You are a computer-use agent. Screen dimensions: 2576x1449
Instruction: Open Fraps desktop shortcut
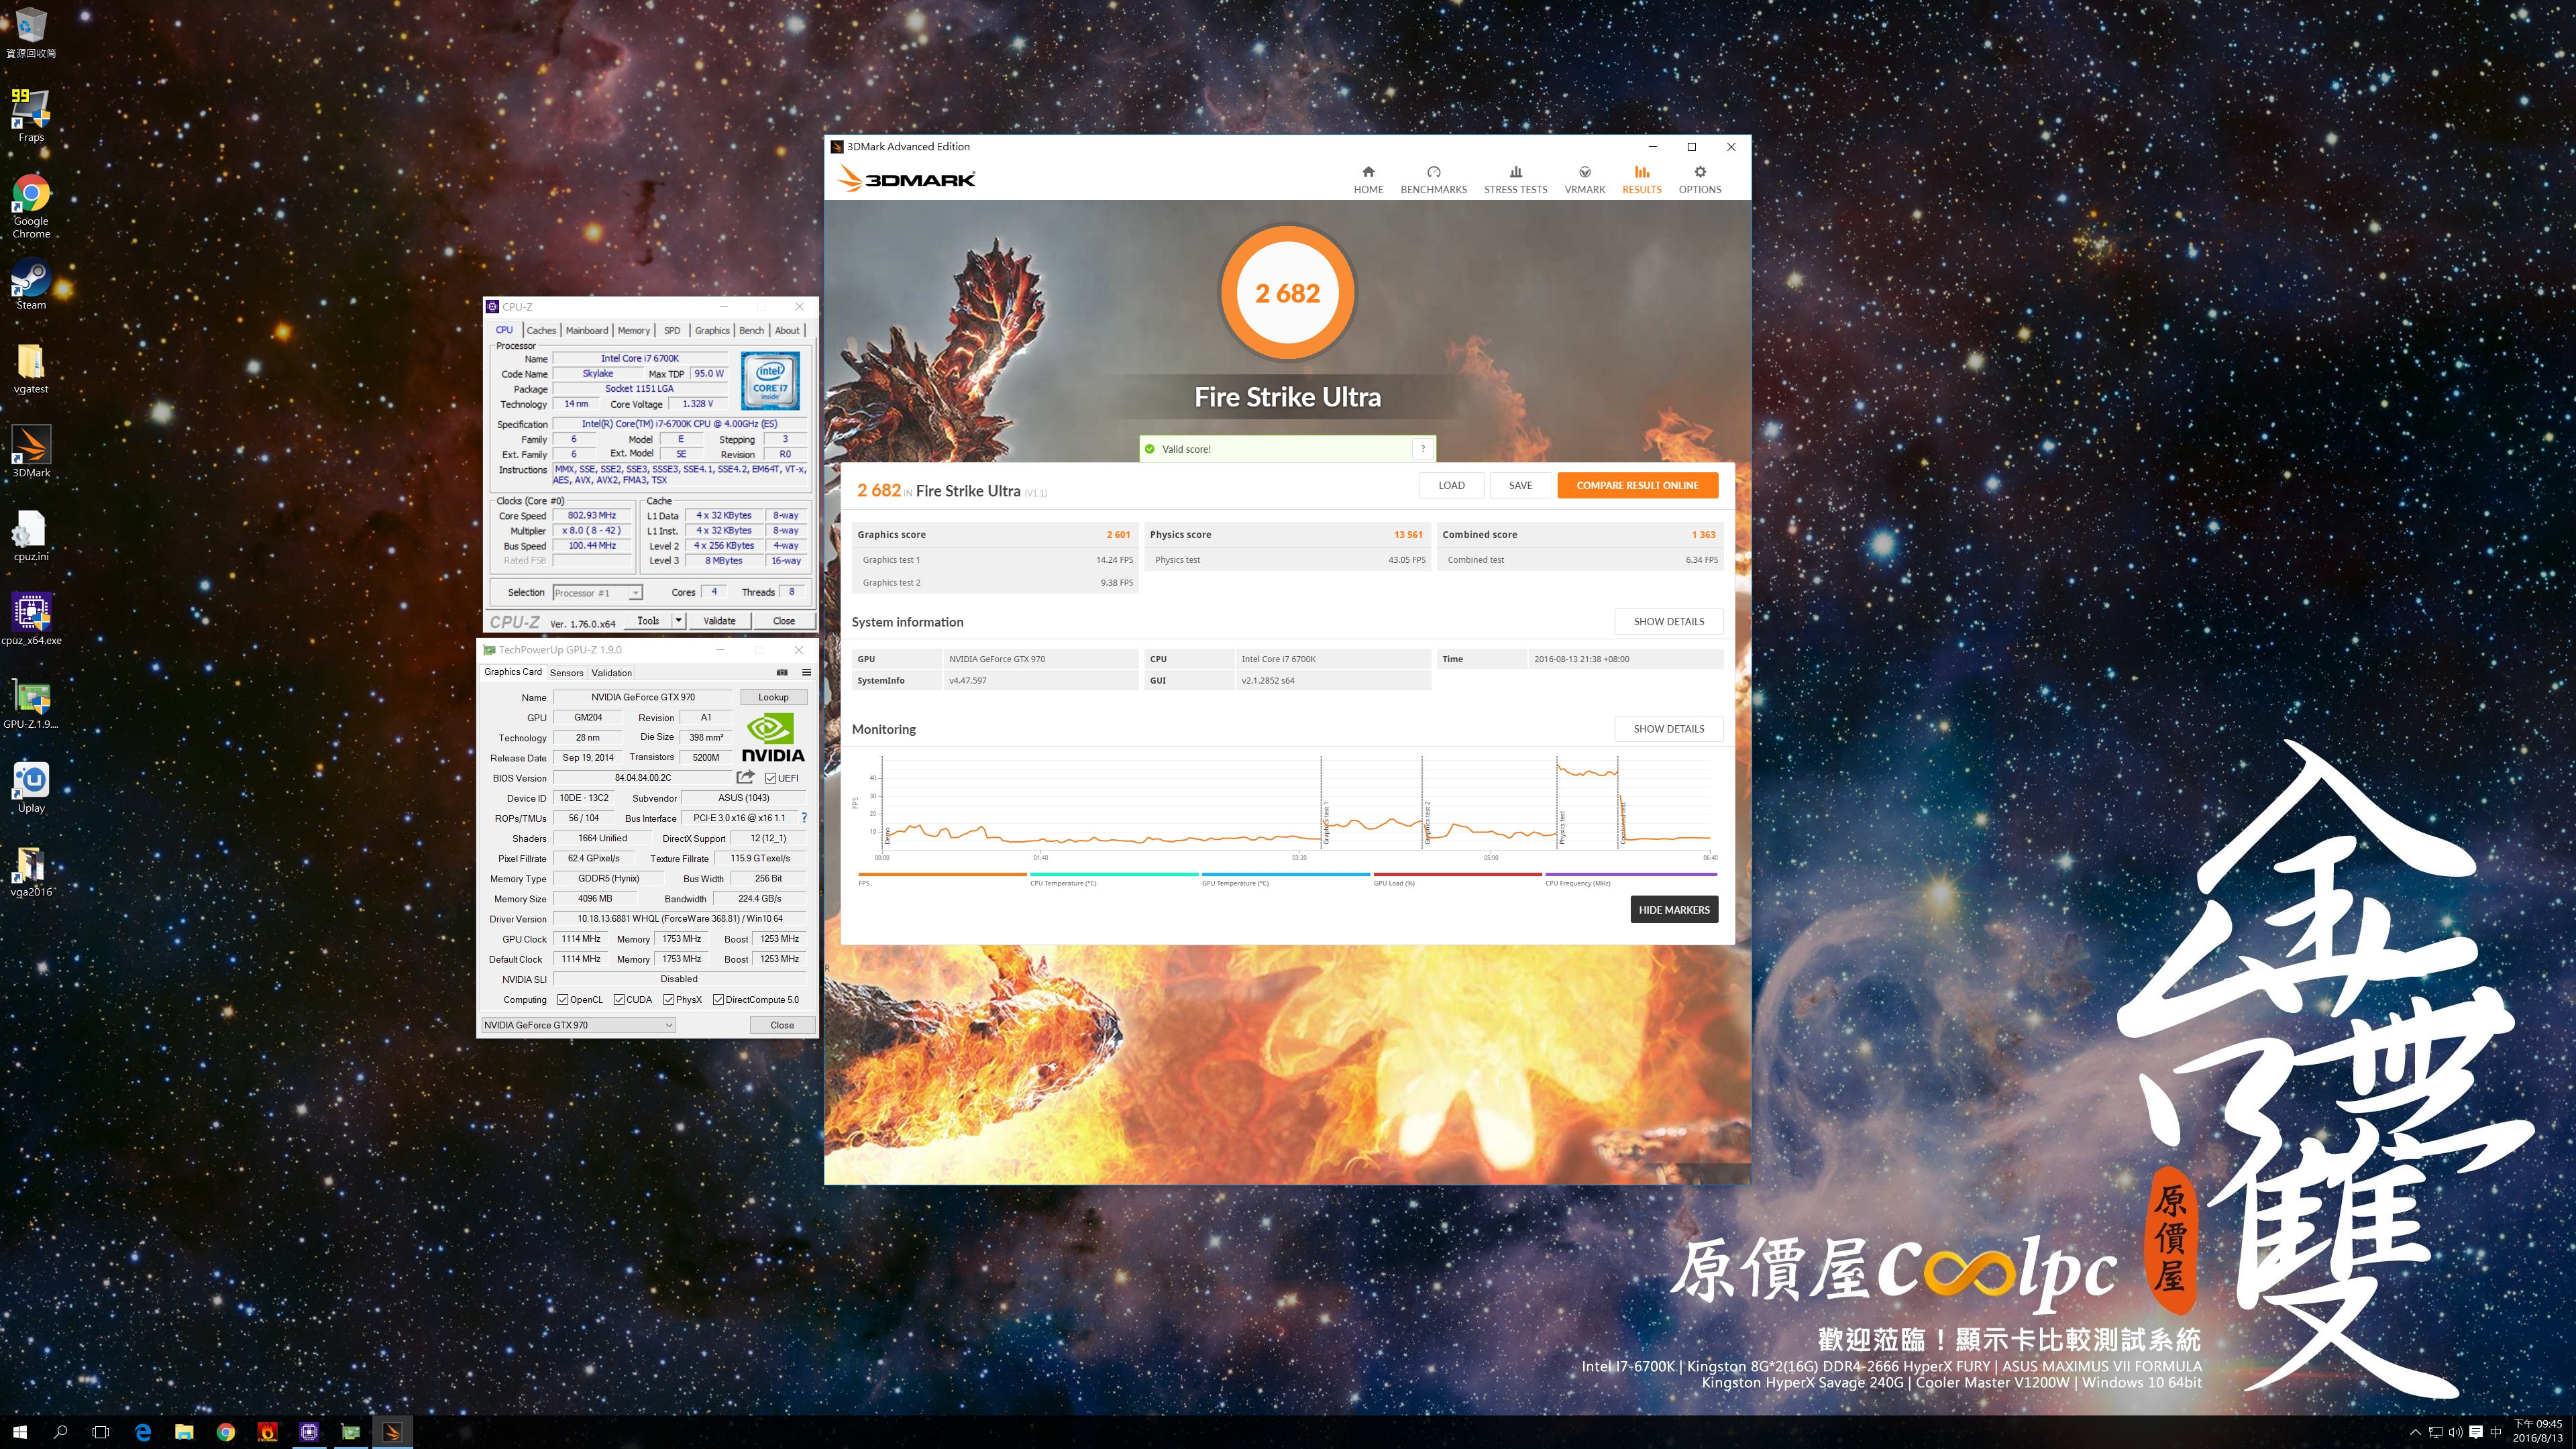point(31,114)
